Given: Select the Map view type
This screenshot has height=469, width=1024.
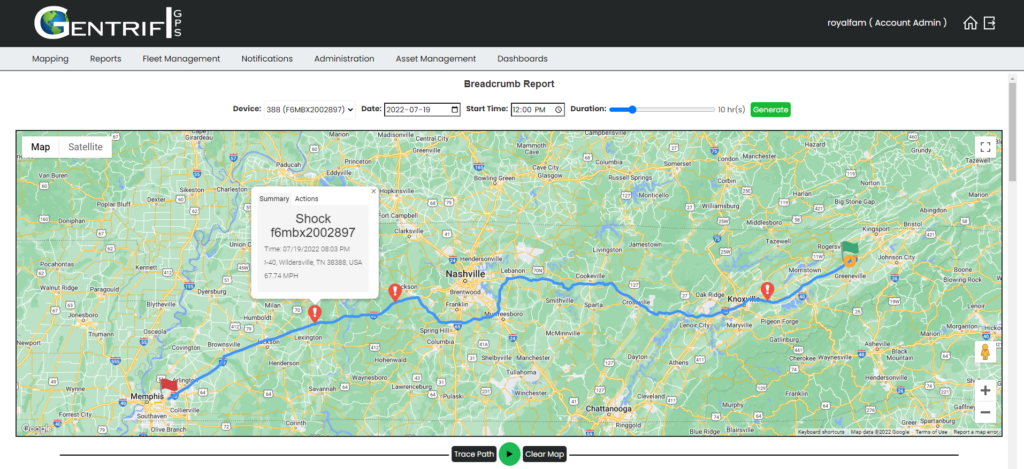Looking at the screenshot, I should 40,147.
